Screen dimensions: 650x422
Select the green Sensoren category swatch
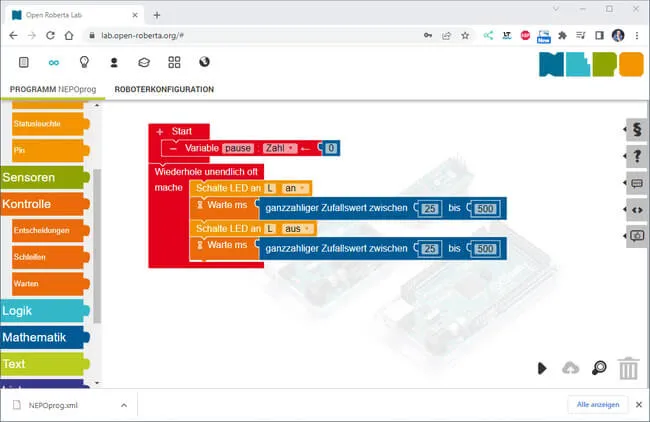pos(42,178)
